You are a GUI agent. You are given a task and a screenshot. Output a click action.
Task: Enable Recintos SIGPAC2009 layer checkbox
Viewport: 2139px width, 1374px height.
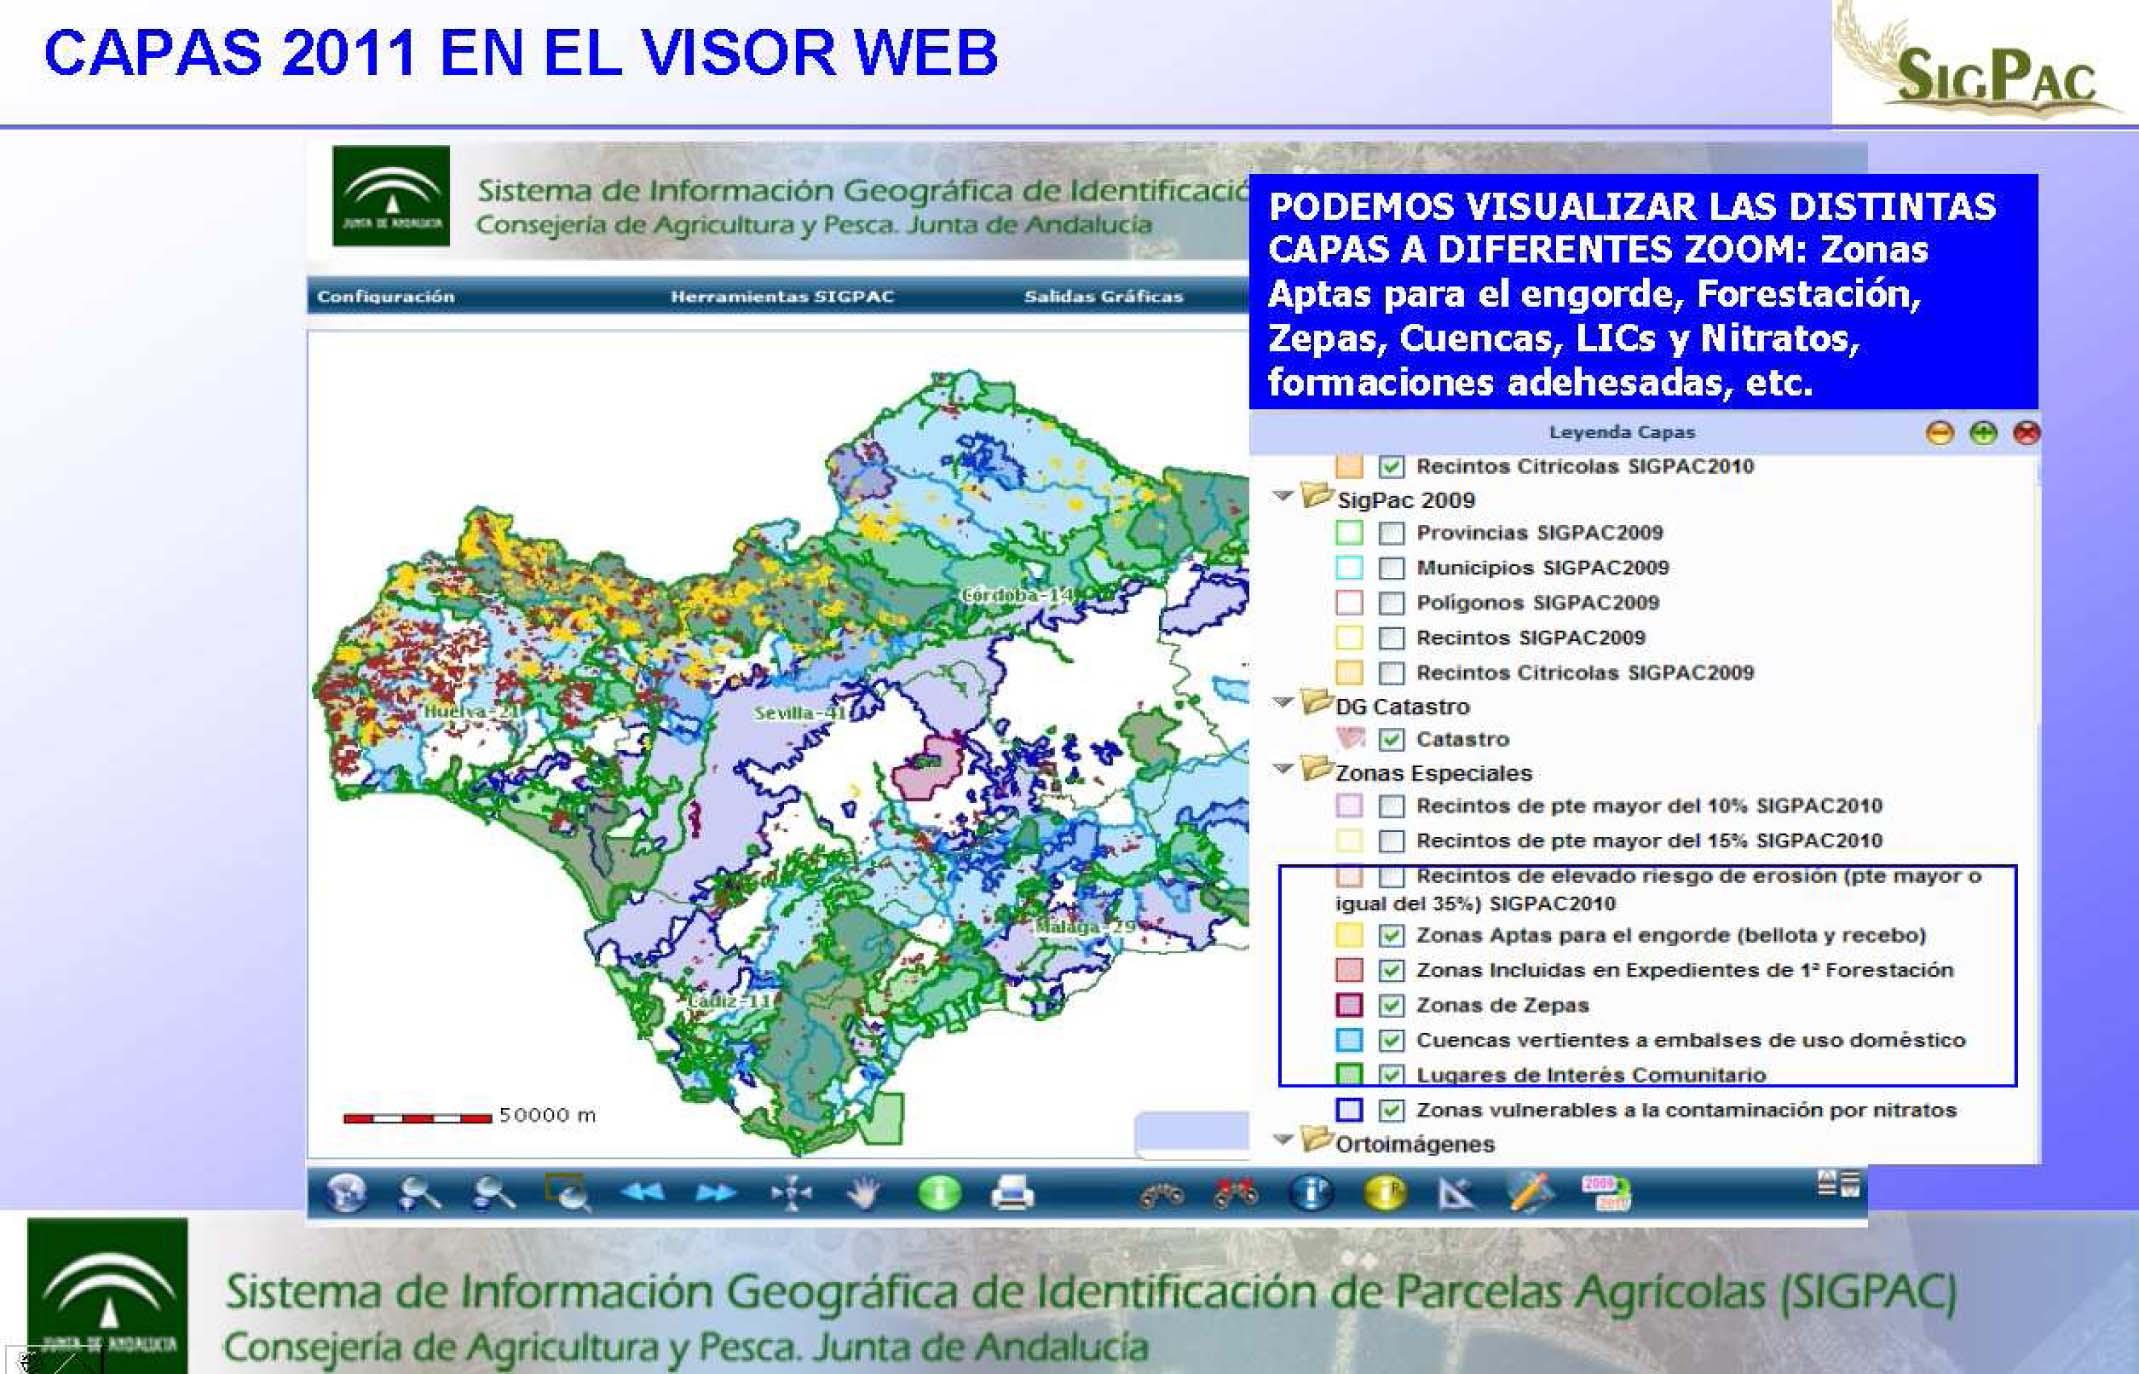[1391, 638]
